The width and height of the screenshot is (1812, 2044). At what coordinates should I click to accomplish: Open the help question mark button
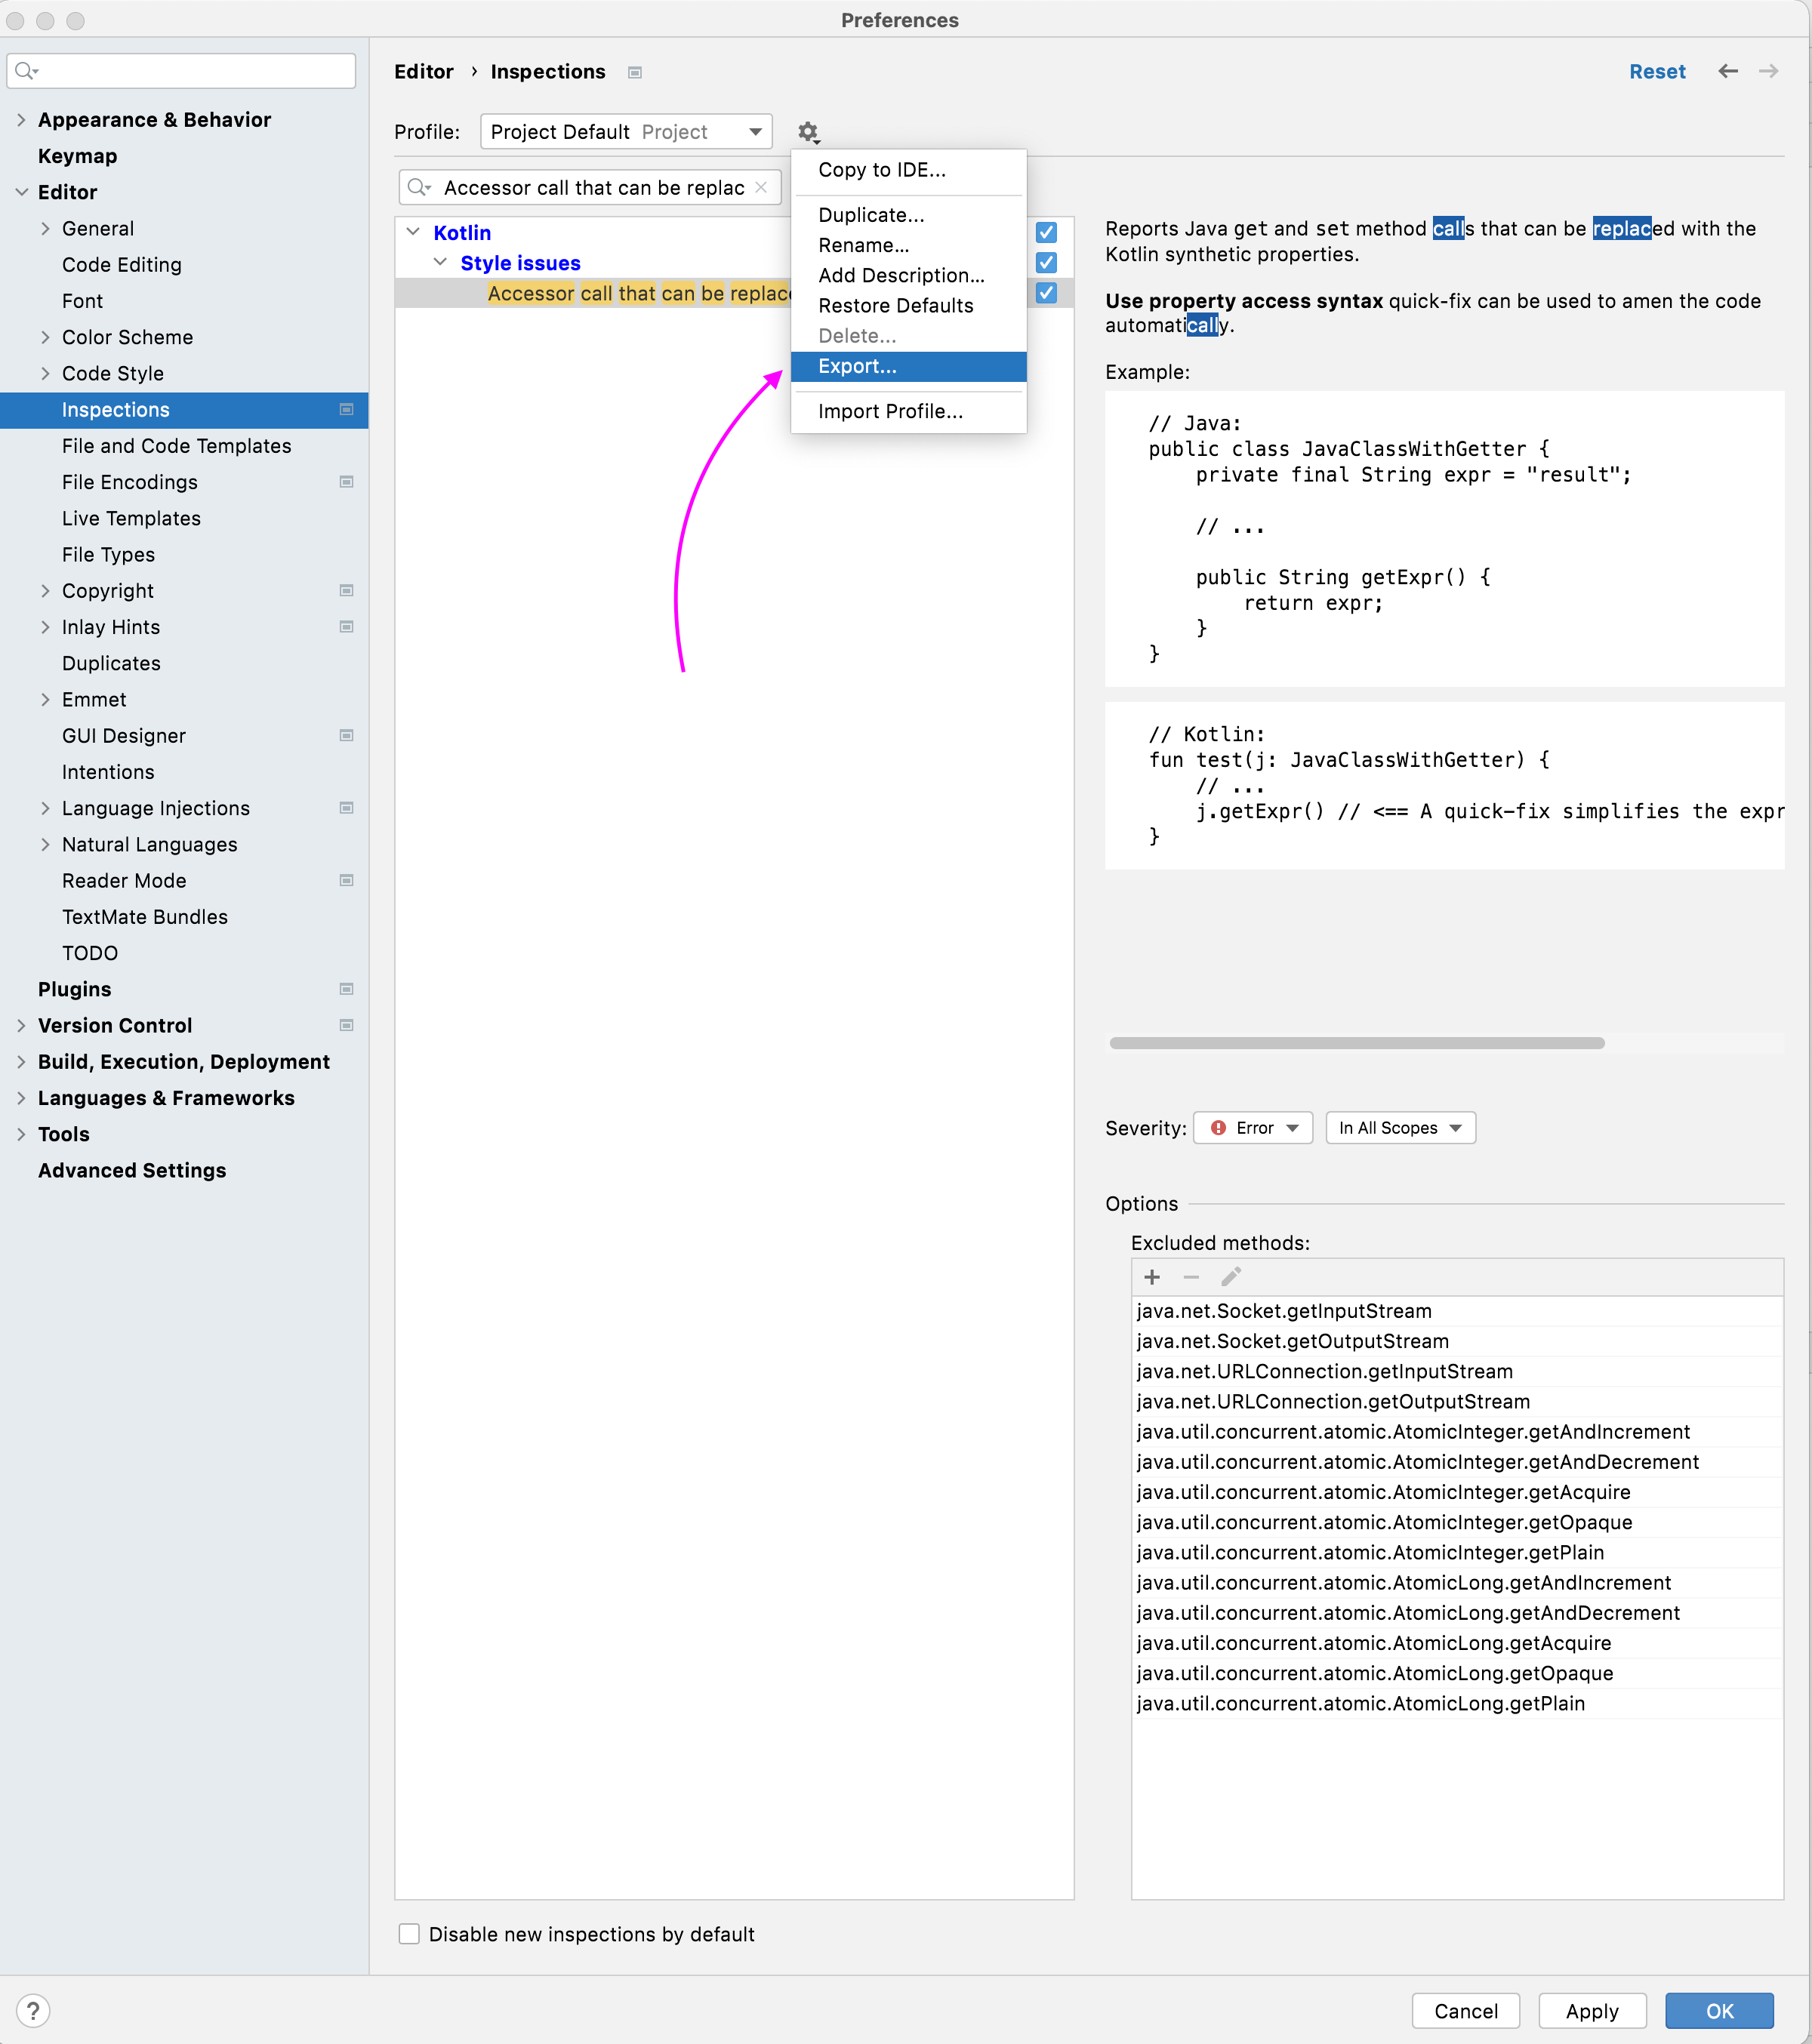(x=33, y=2010)
